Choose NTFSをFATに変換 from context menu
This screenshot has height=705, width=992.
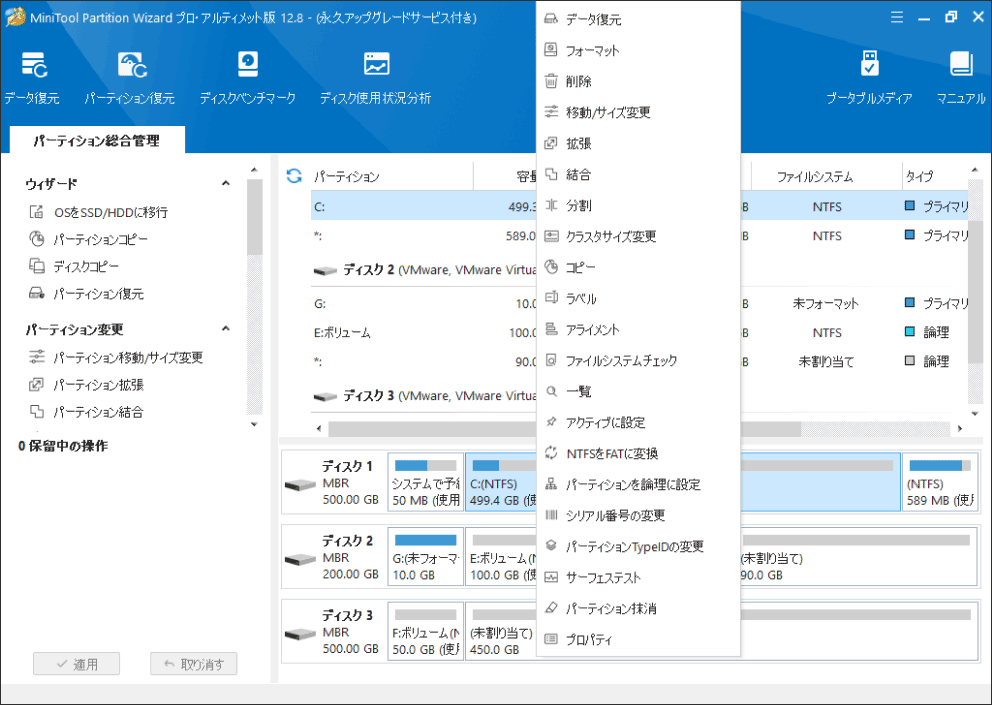click(638, 453)
